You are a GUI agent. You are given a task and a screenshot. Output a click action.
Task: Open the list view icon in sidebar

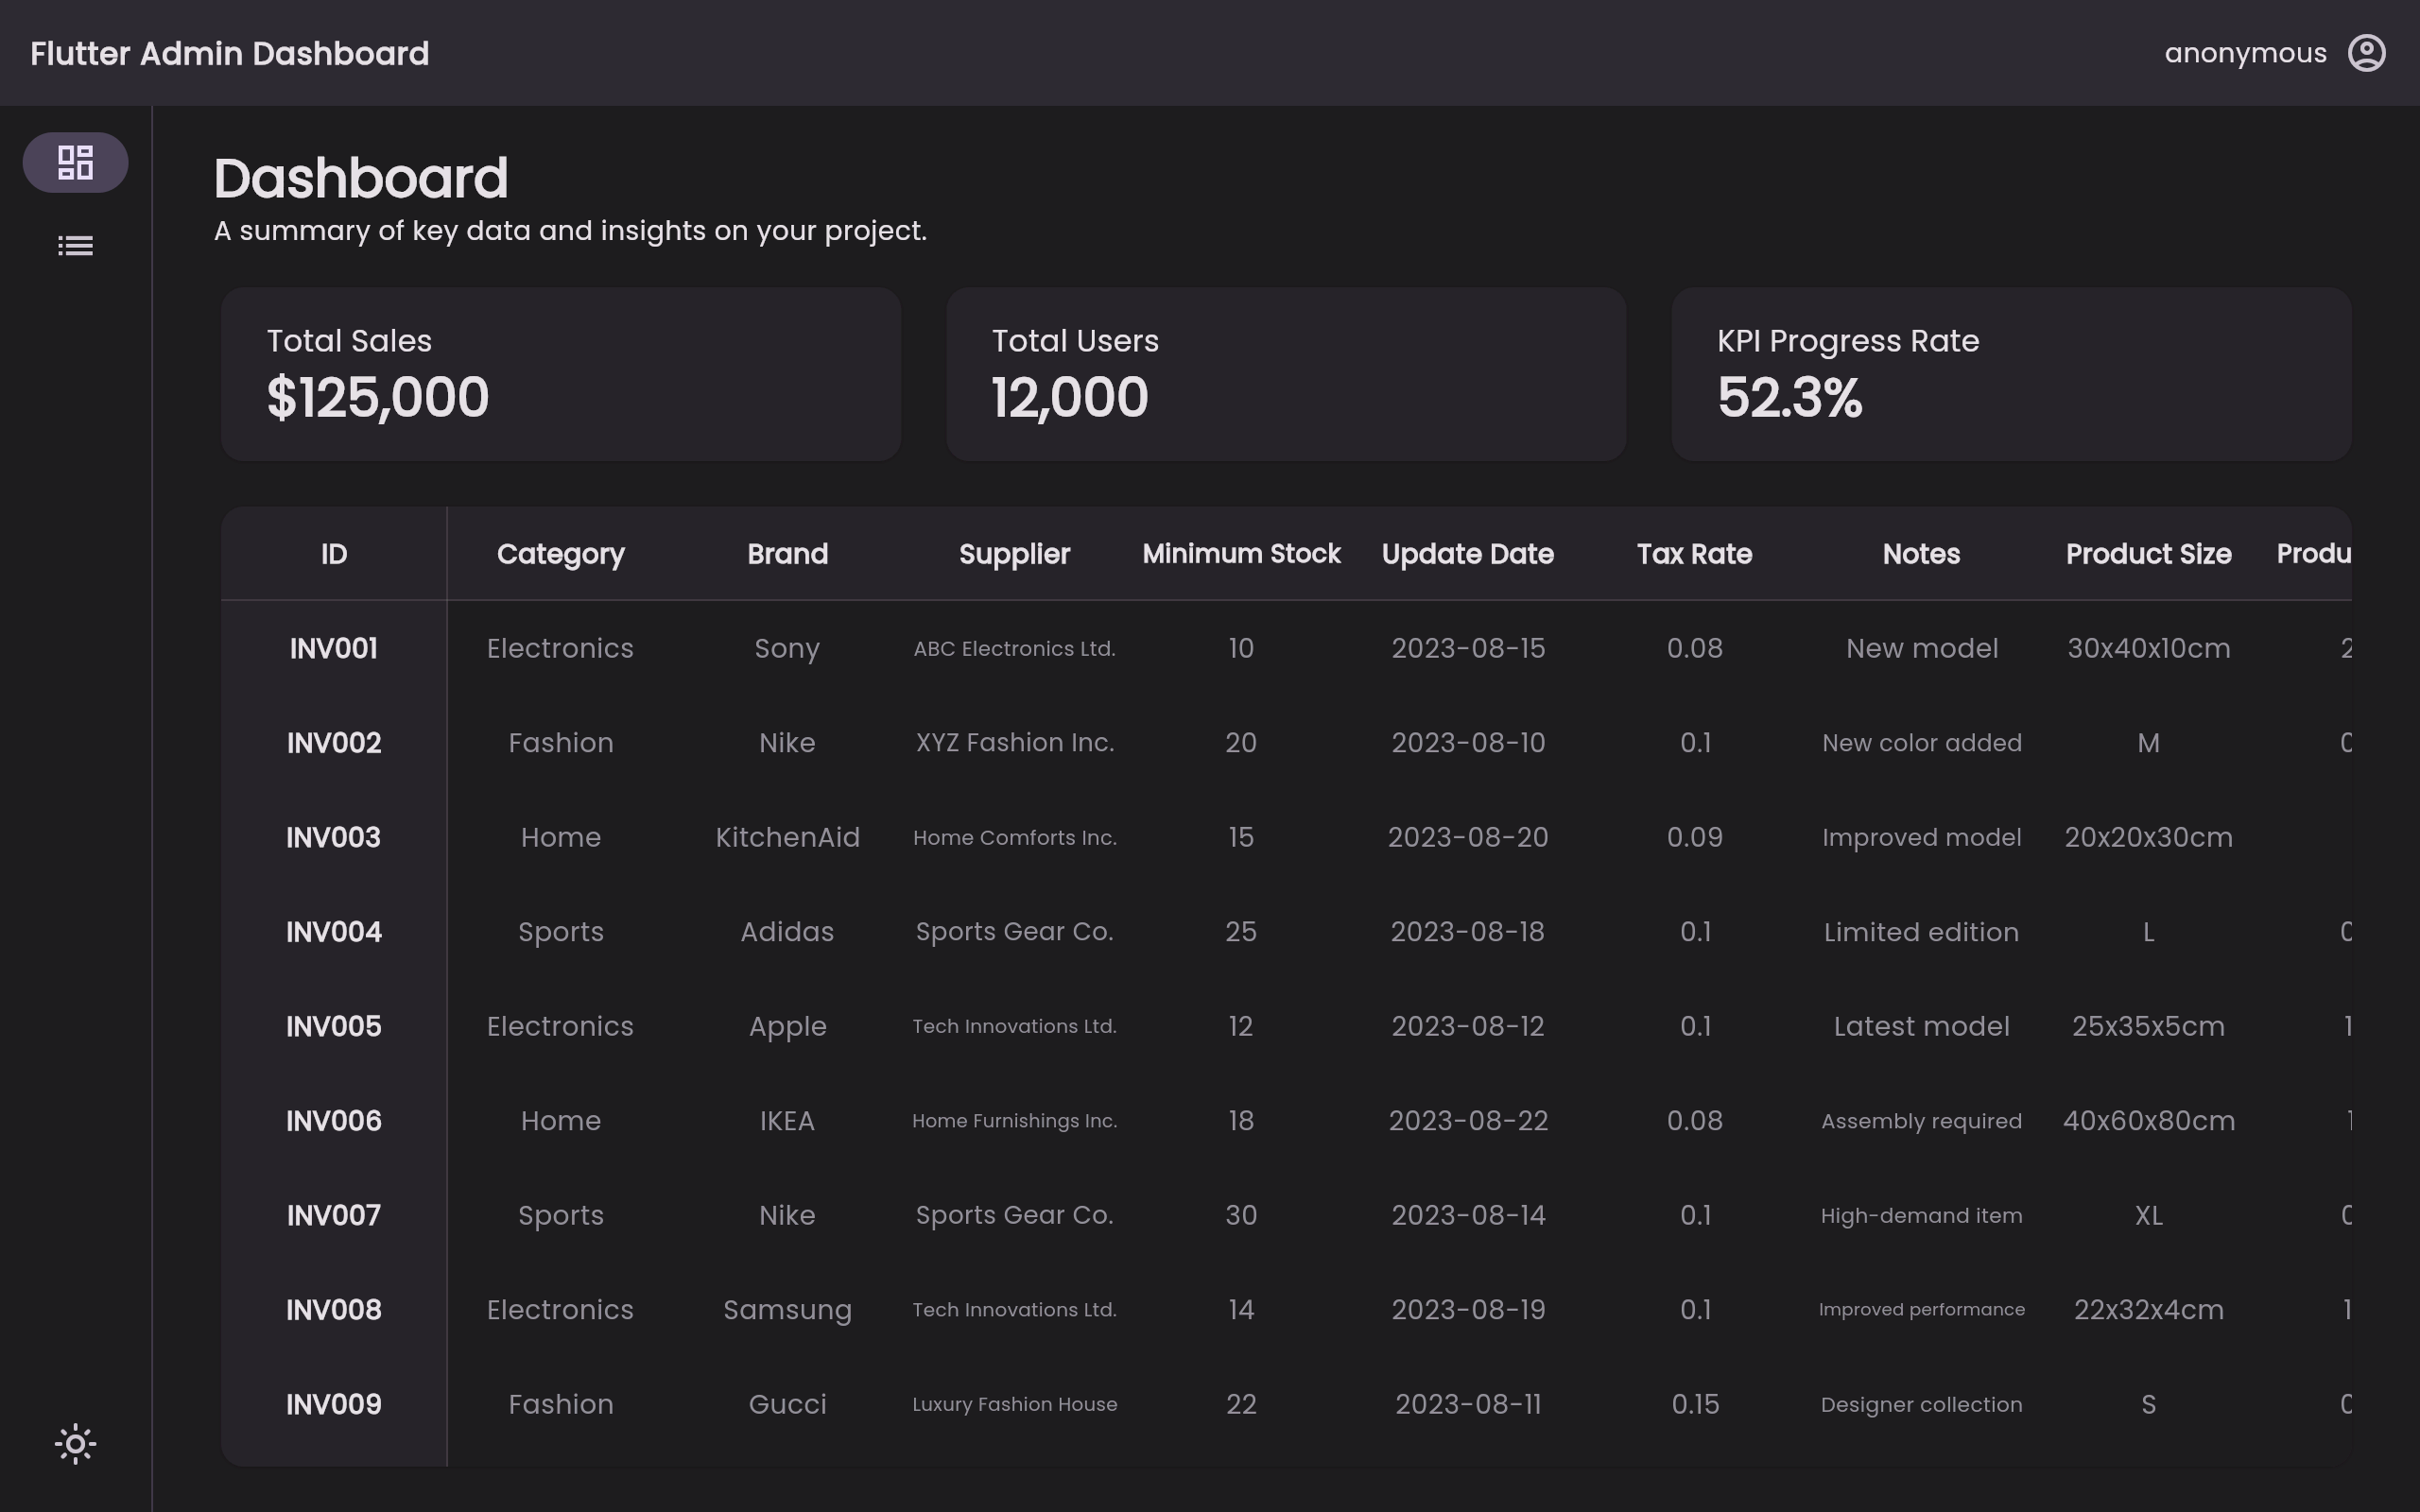75,246
